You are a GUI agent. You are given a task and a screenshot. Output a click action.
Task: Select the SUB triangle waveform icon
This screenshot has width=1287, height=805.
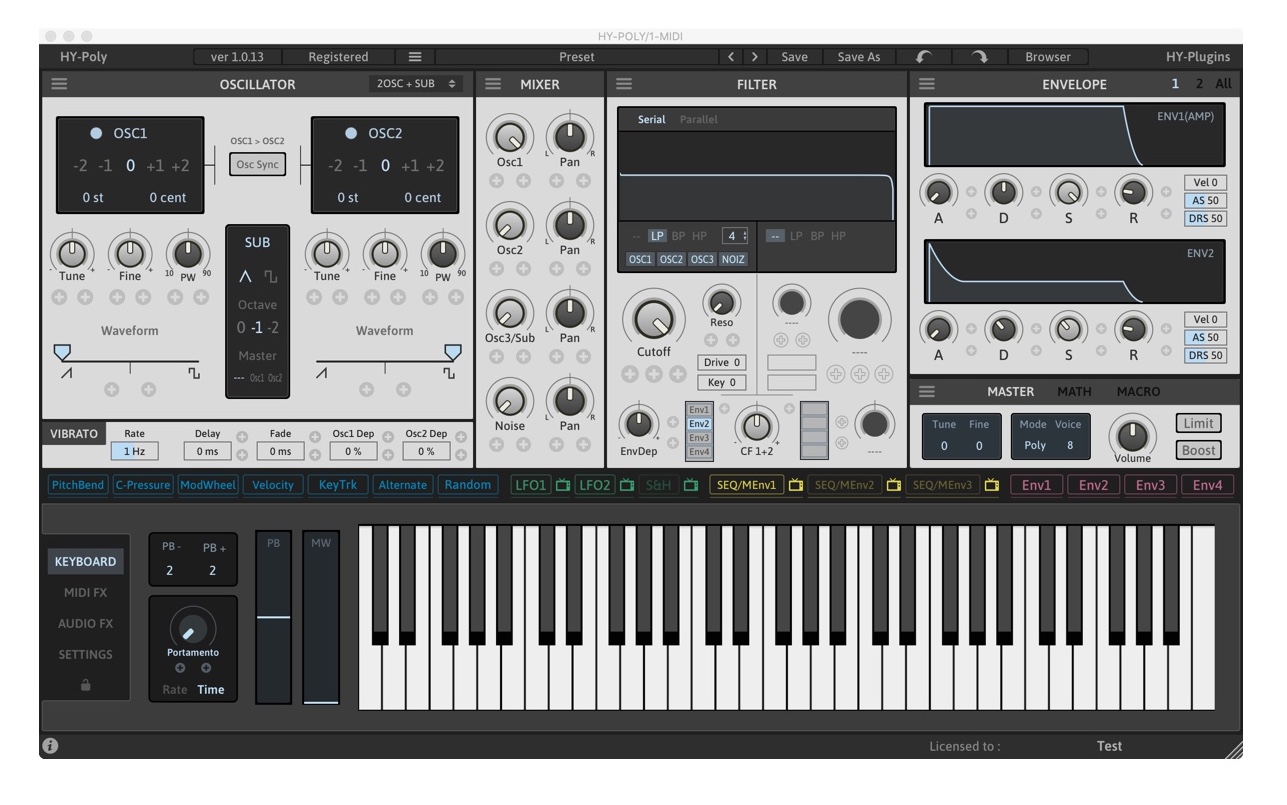[245, 277]
